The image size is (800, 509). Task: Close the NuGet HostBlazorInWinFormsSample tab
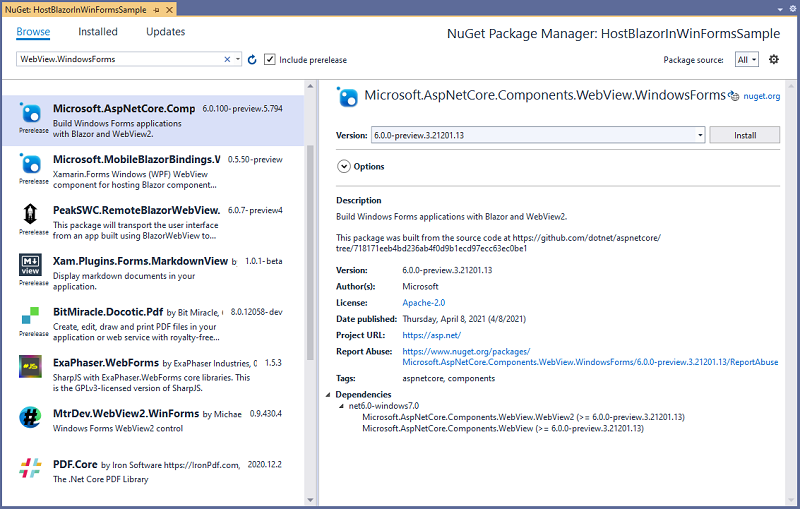[169, 10]
